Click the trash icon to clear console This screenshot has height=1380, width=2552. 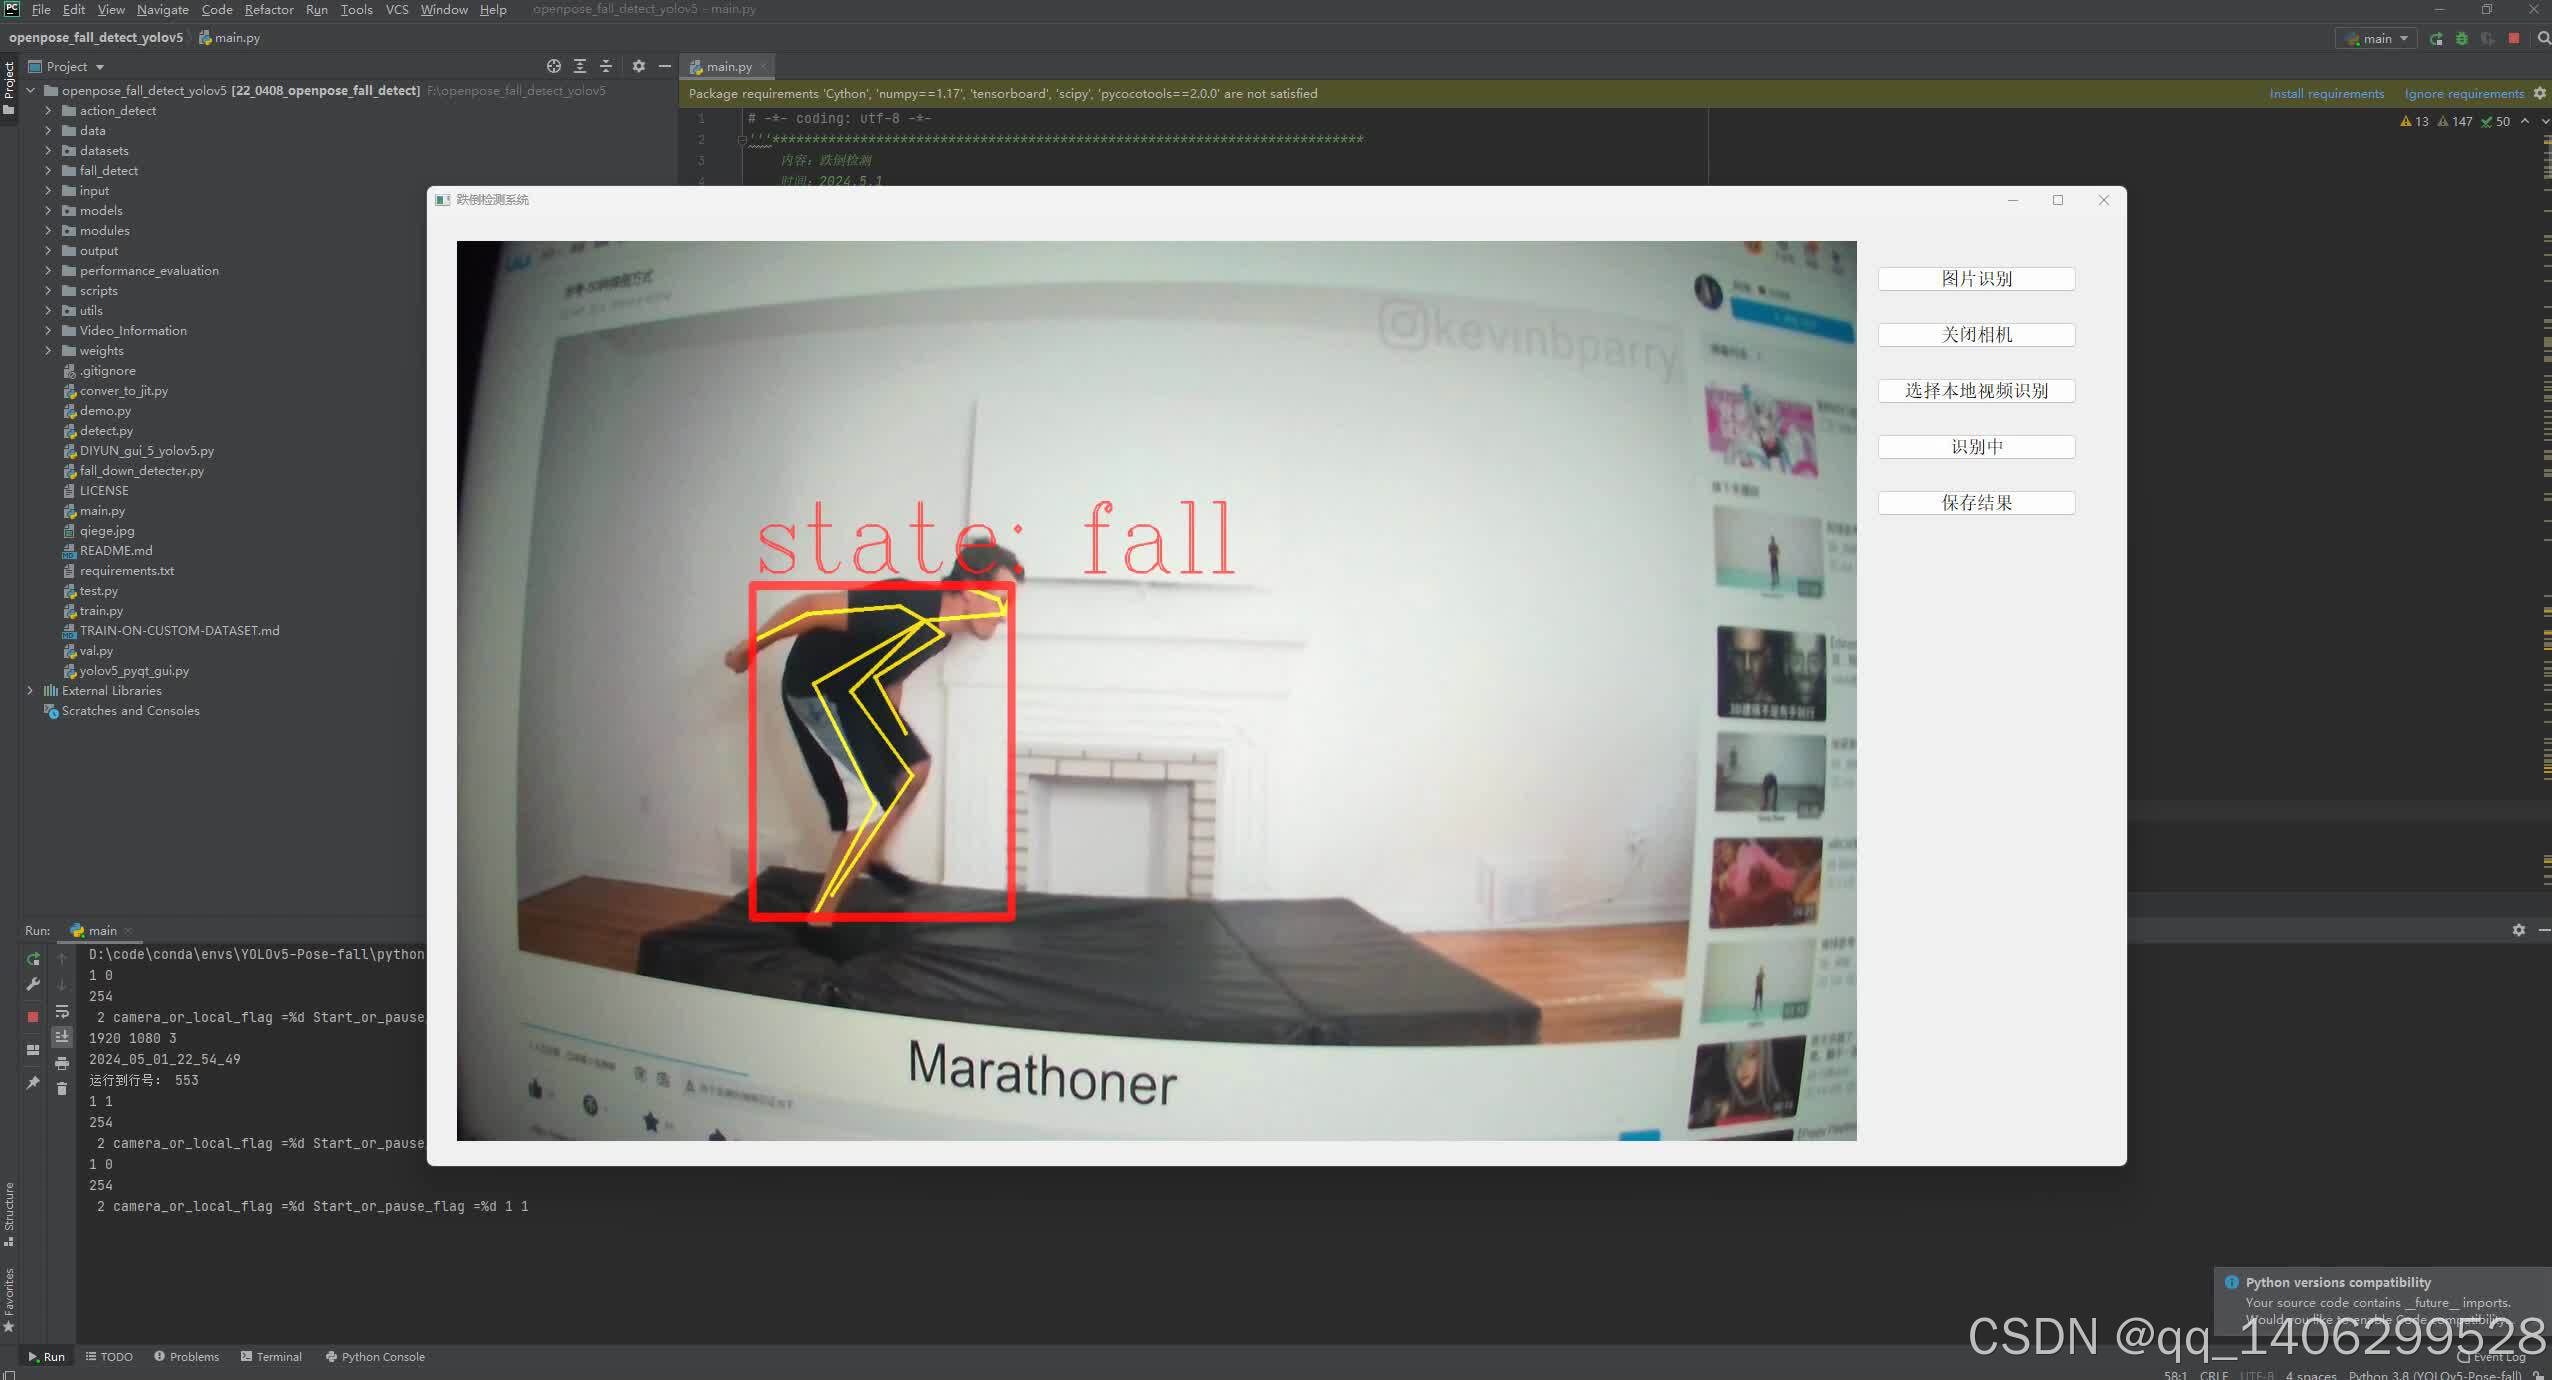coord(62,1088)
